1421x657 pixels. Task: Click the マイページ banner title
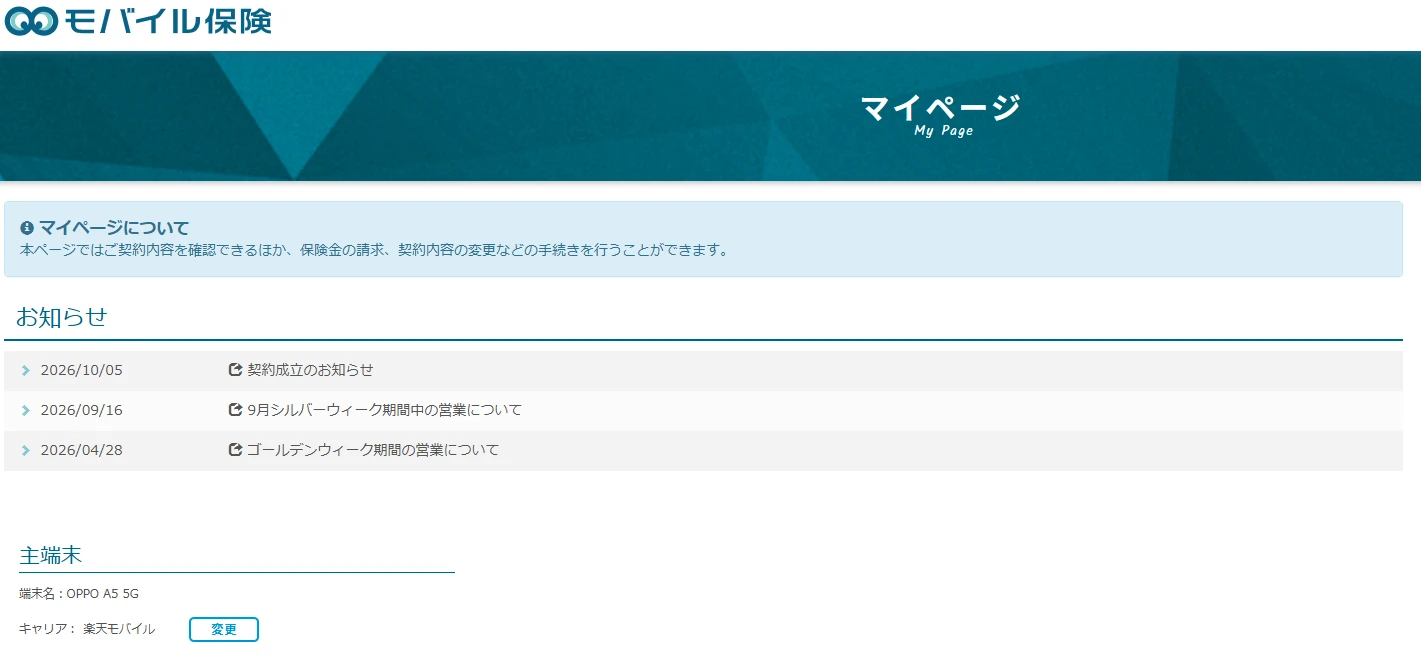[x=940, y=107]
